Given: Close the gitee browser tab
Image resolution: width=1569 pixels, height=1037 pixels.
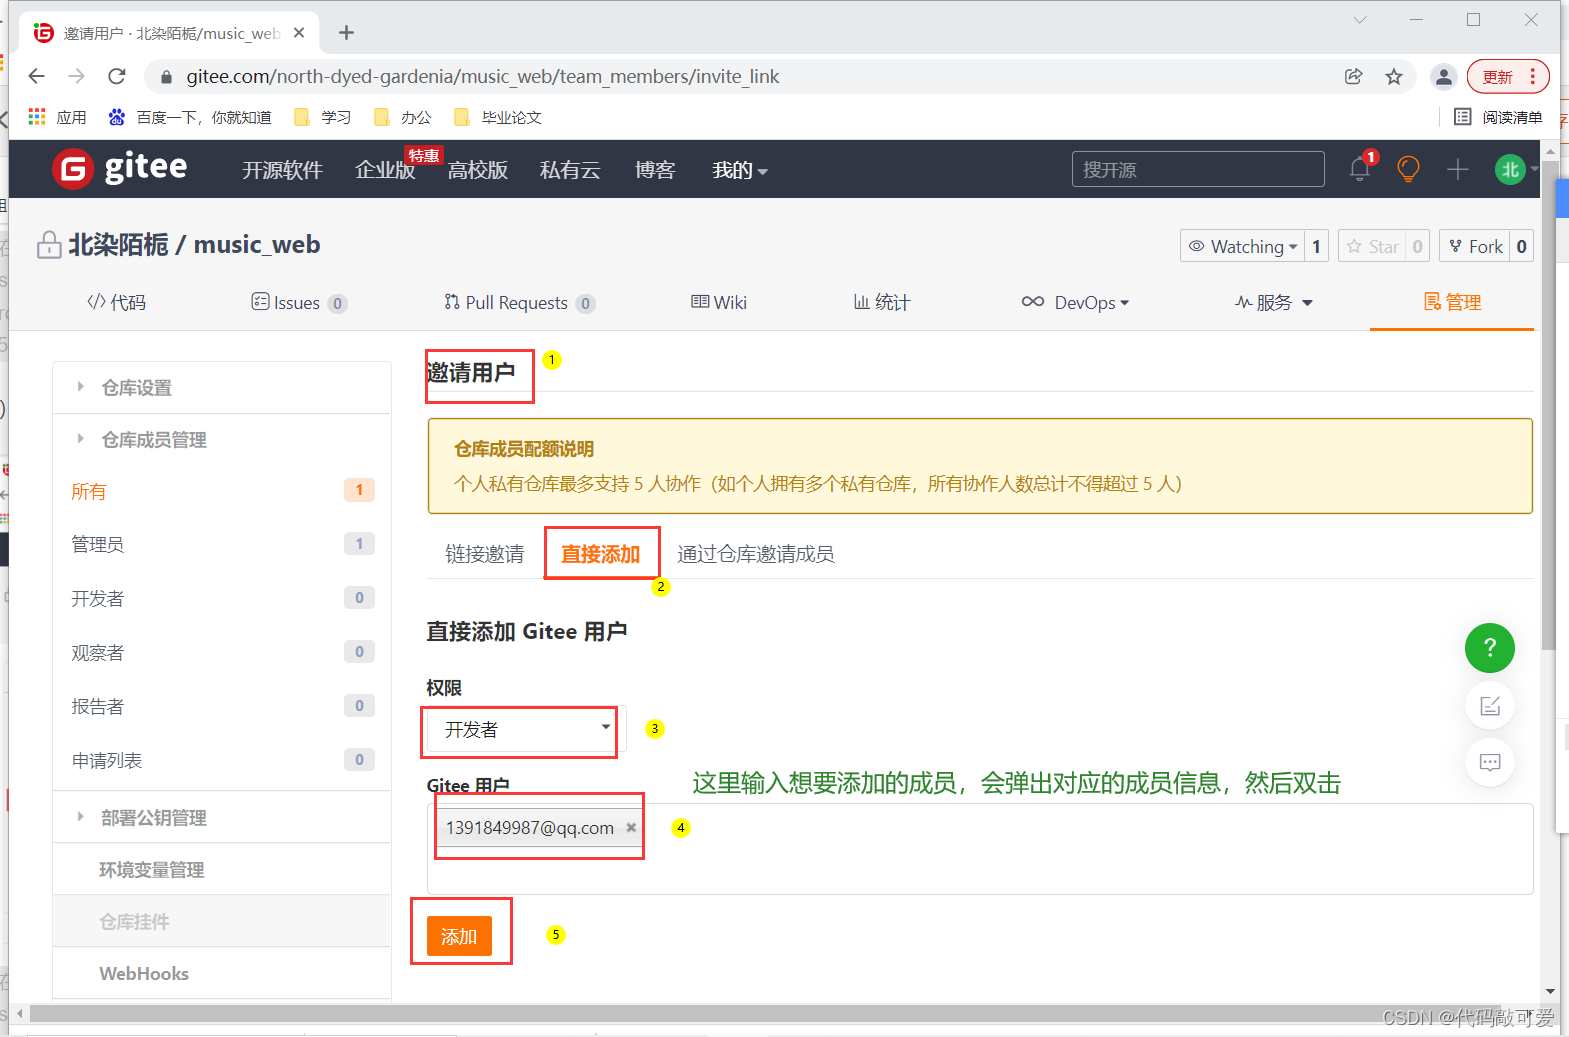Looking at the screenshot, I should click(299, 33).
